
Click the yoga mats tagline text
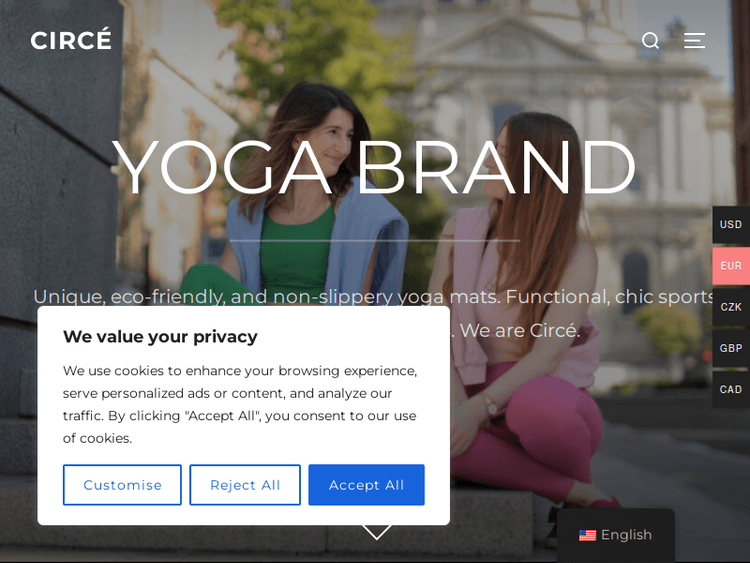click(373, 297)
